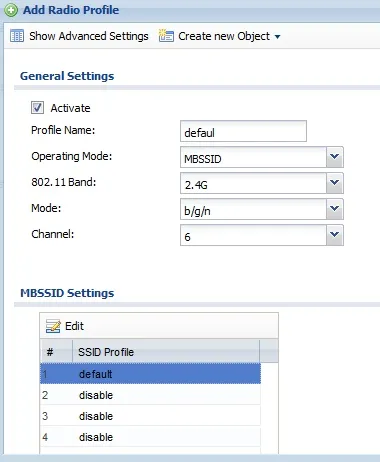The height and width of the screenshot is (462, 380).
Task: Click the channel 6 value field
Action: click(x=253, y=235)
